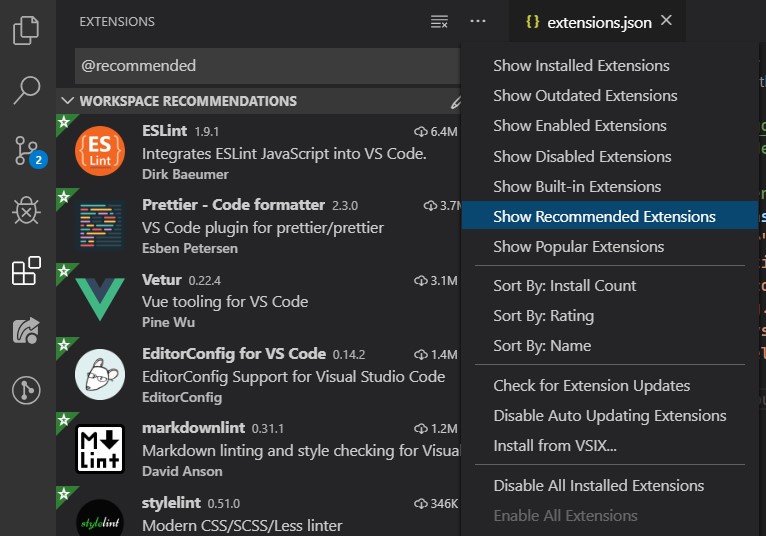The image size is (766, 536).
Task: Switch to the extensions.json tab
Action: click(x=599, y=23)
